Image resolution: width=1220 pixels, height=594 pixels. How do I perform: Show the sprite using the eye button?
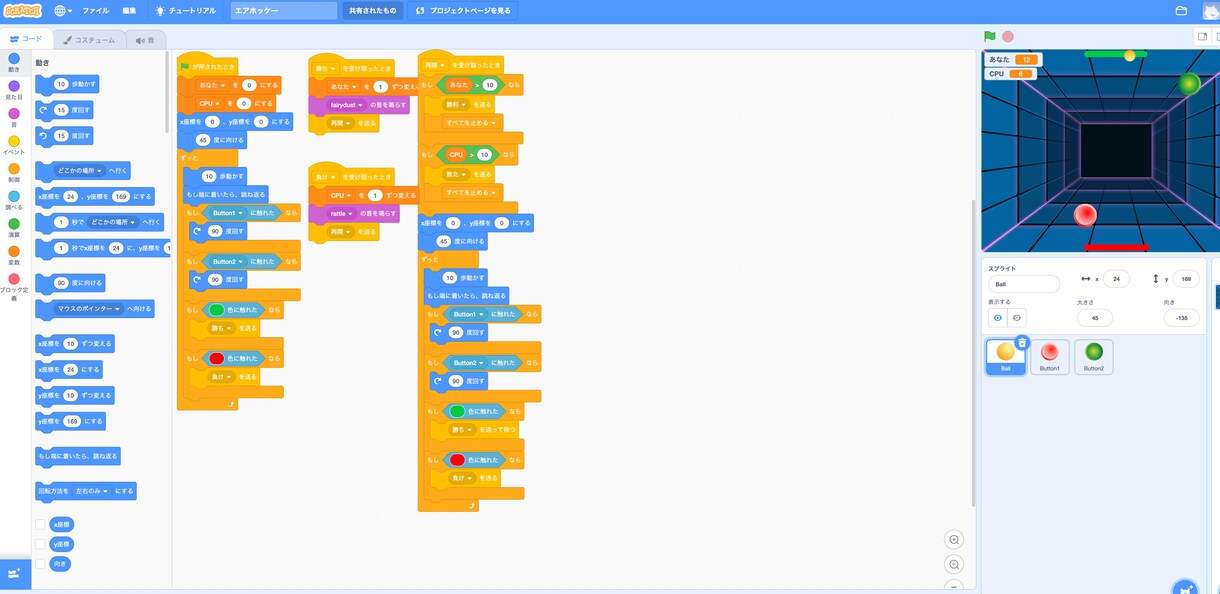[x=998, y=317]
